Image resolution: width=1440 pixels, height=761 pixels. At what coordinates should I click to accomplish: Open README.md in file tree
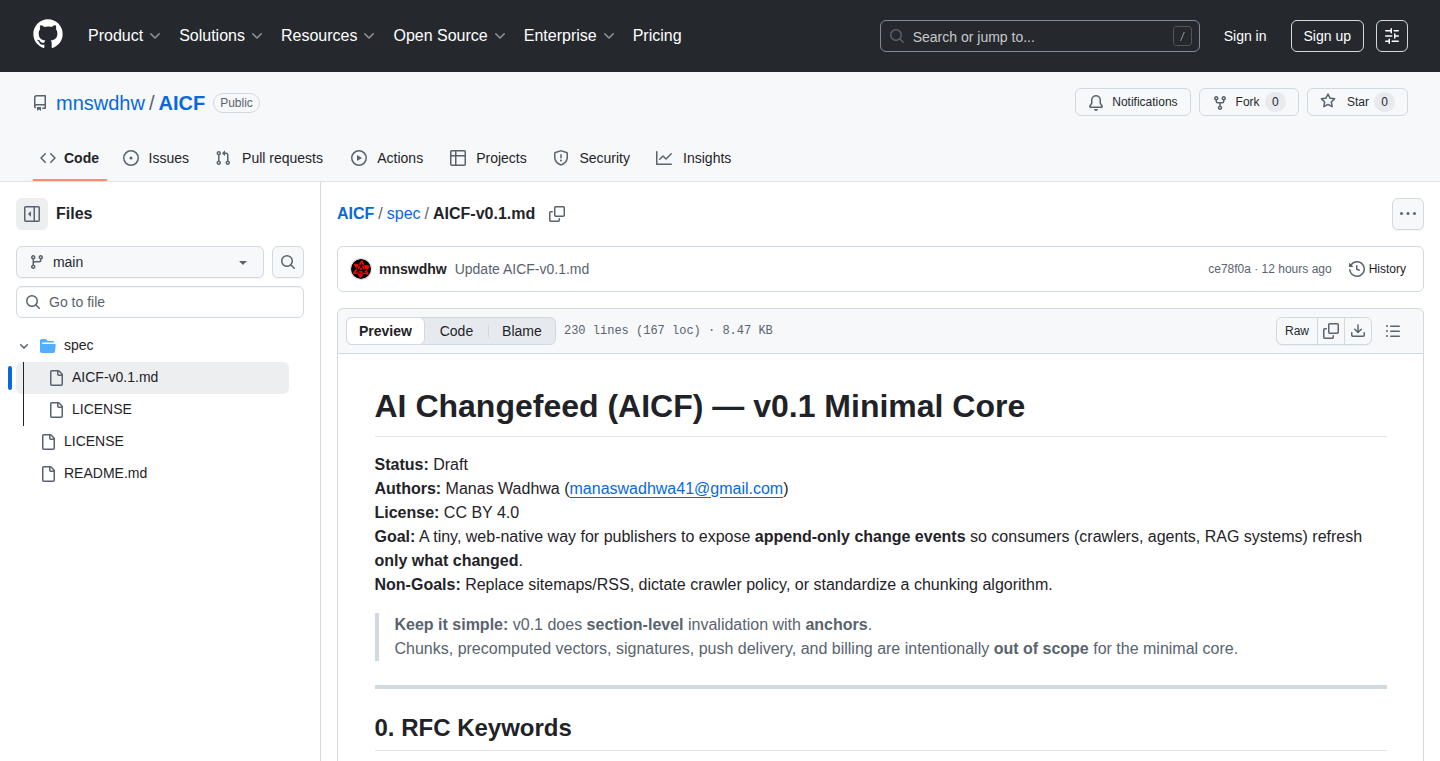coord(105,473)
